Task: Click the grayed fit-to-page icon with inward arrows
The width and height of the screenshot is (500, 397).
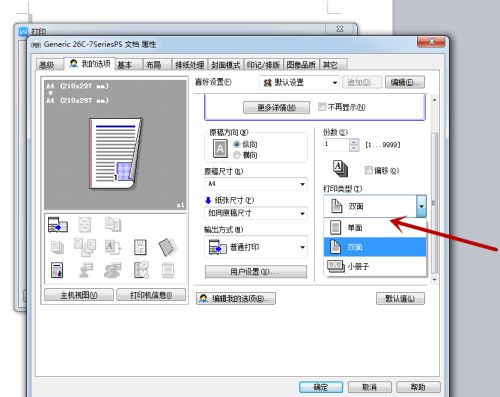Action: 84,225
